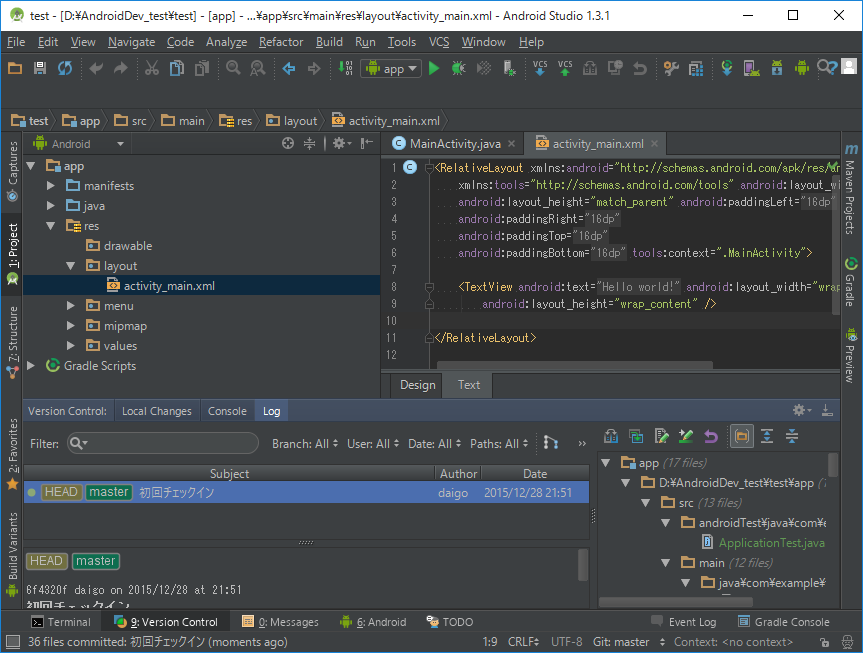Toggle the Favorites side tool window
The width and height of the screenshot is (863, 653).
tap(12, 454)
